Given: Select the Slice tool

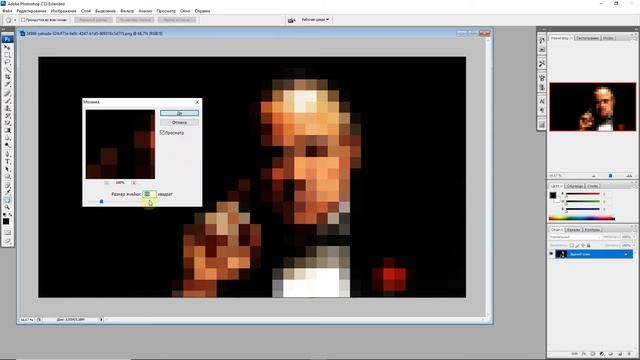Looking at the screenshot, I should click(x=7, y=84).
